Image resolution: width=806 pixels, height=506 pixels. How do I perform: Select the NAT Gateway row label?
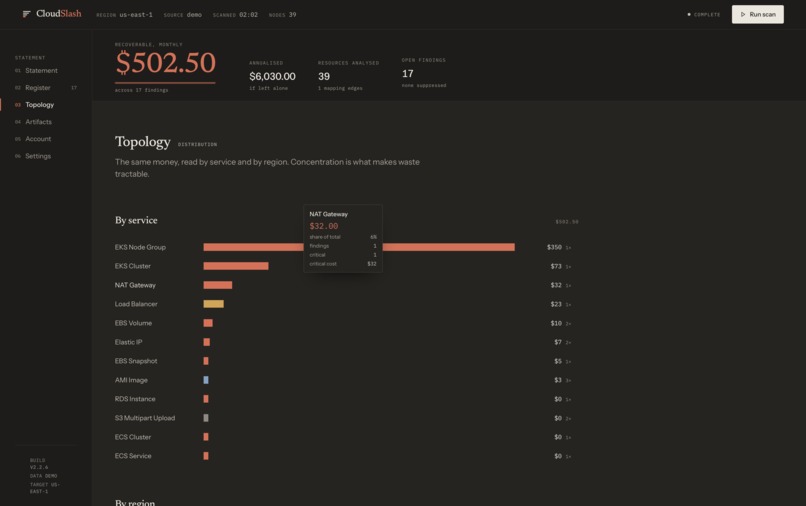(135, 285)
